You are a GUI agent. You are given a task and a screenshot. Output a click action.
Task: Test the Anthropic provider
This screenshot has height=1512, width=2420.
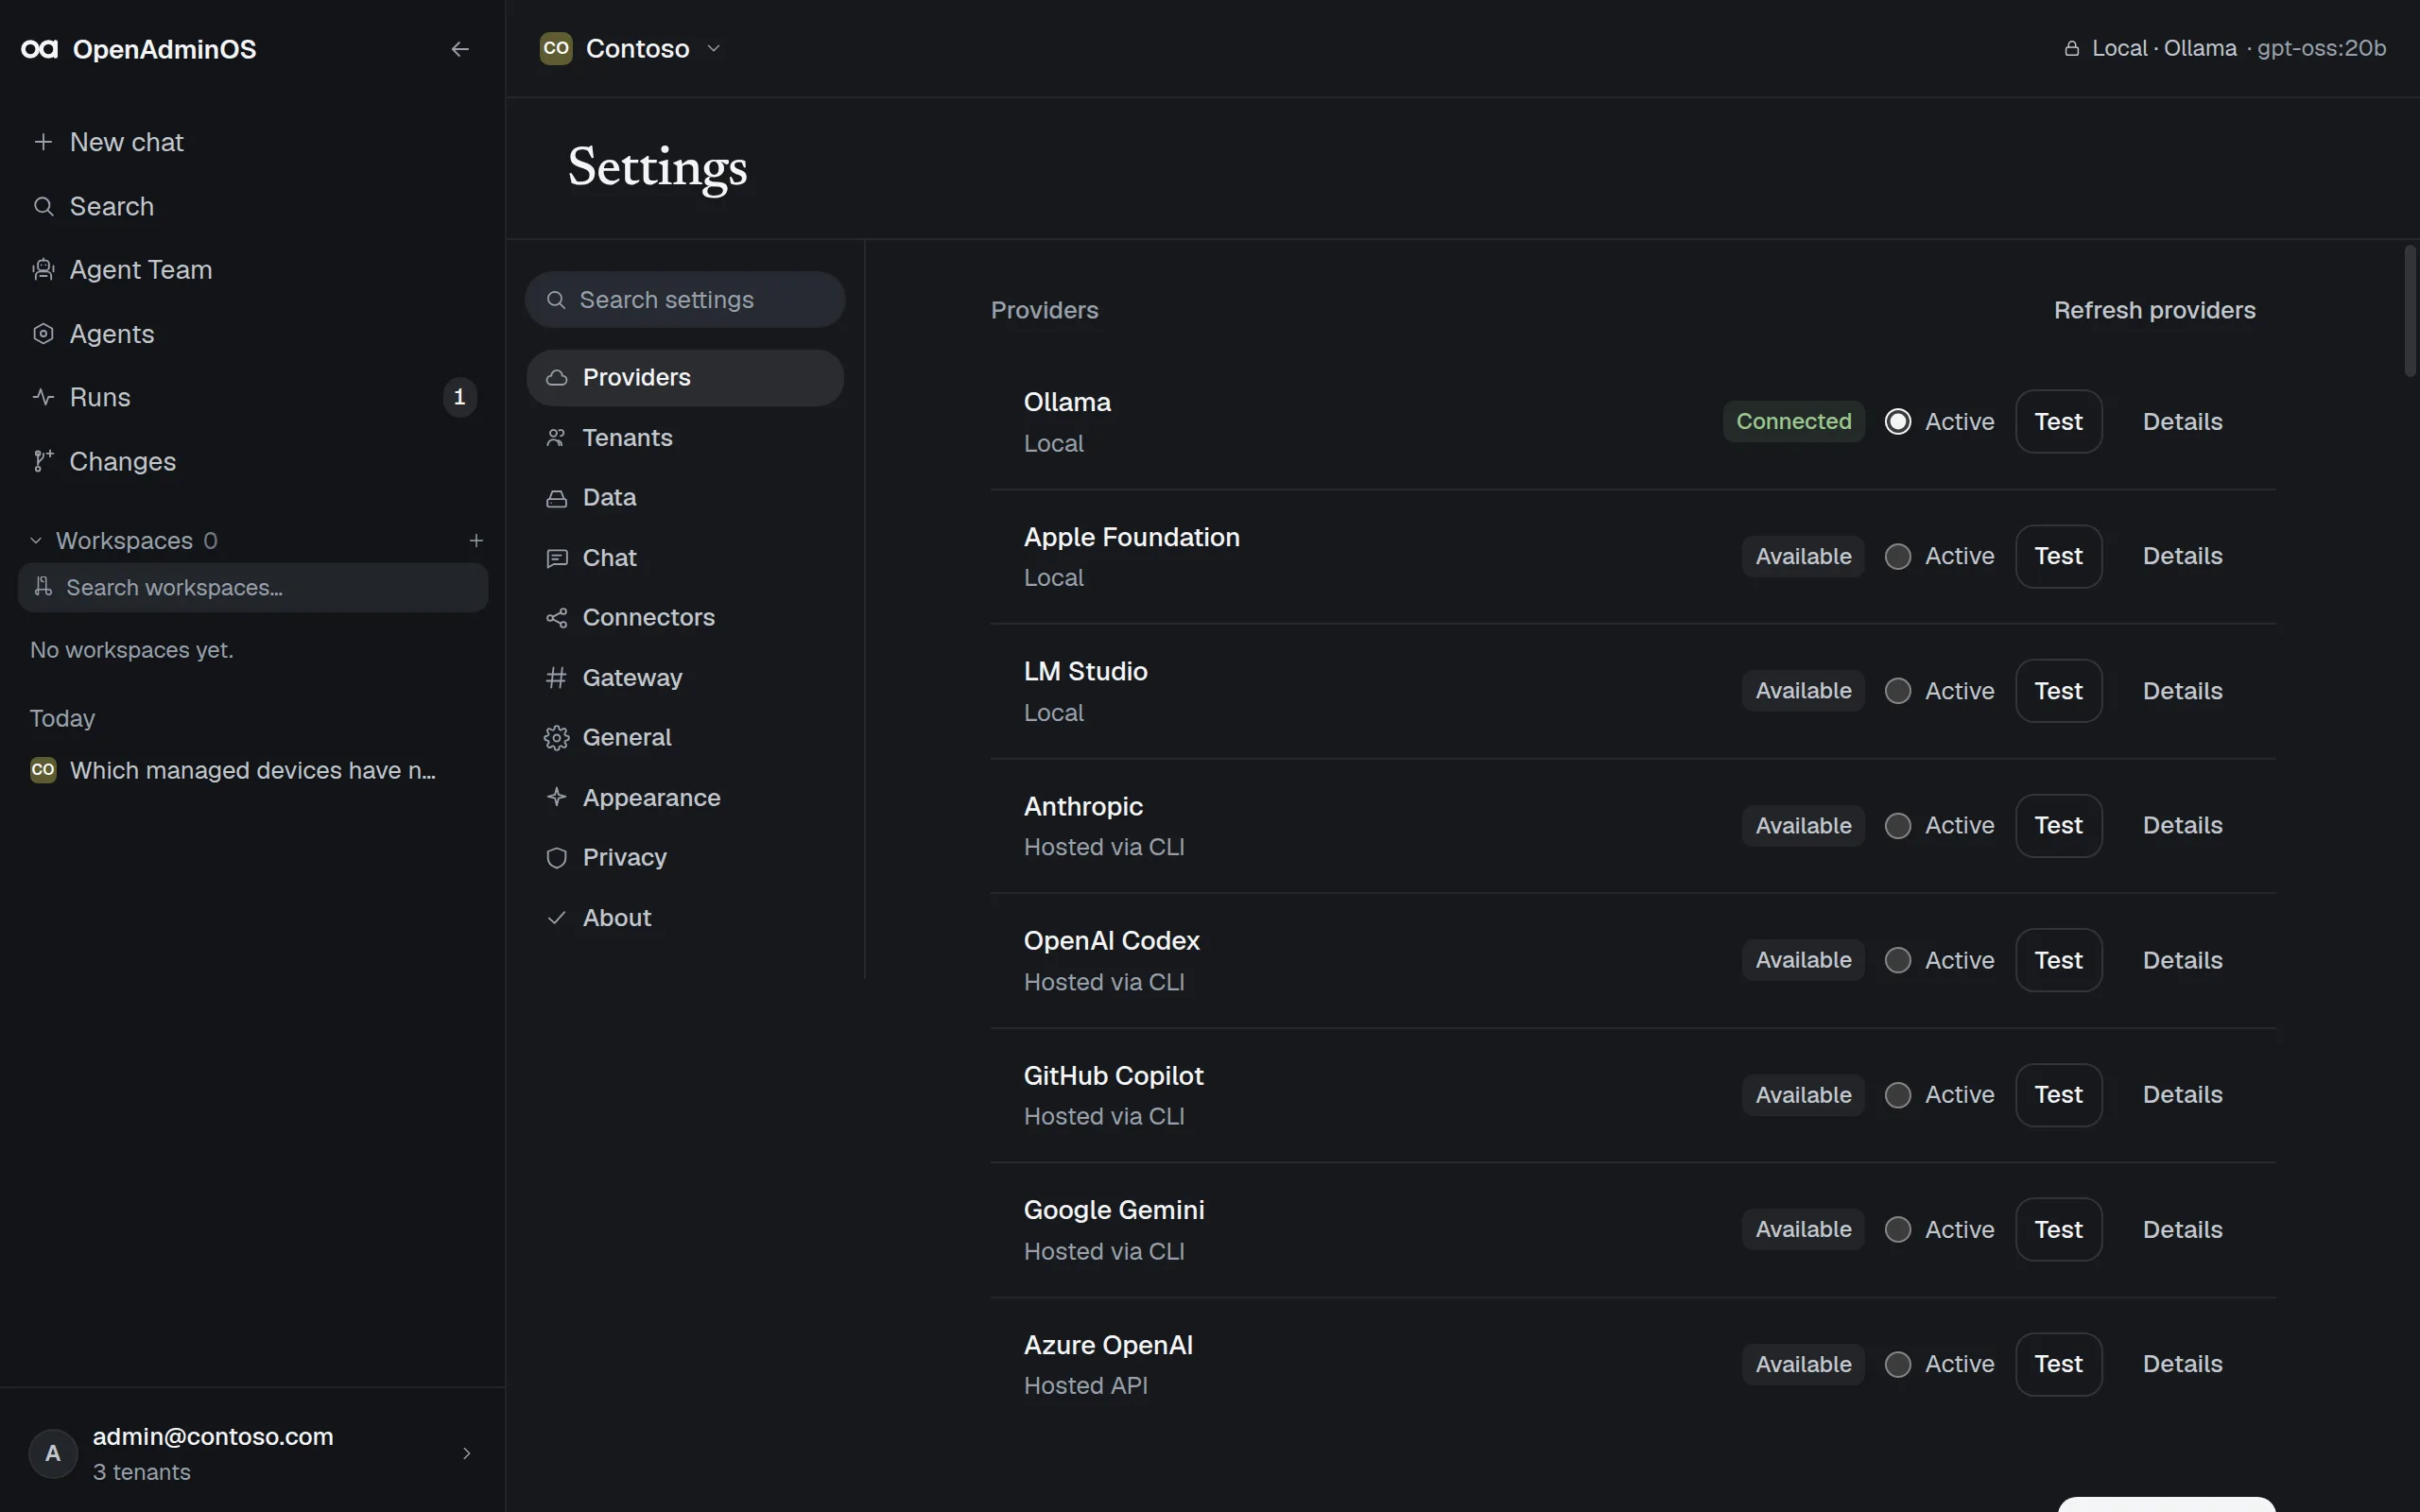(2058, 826)
